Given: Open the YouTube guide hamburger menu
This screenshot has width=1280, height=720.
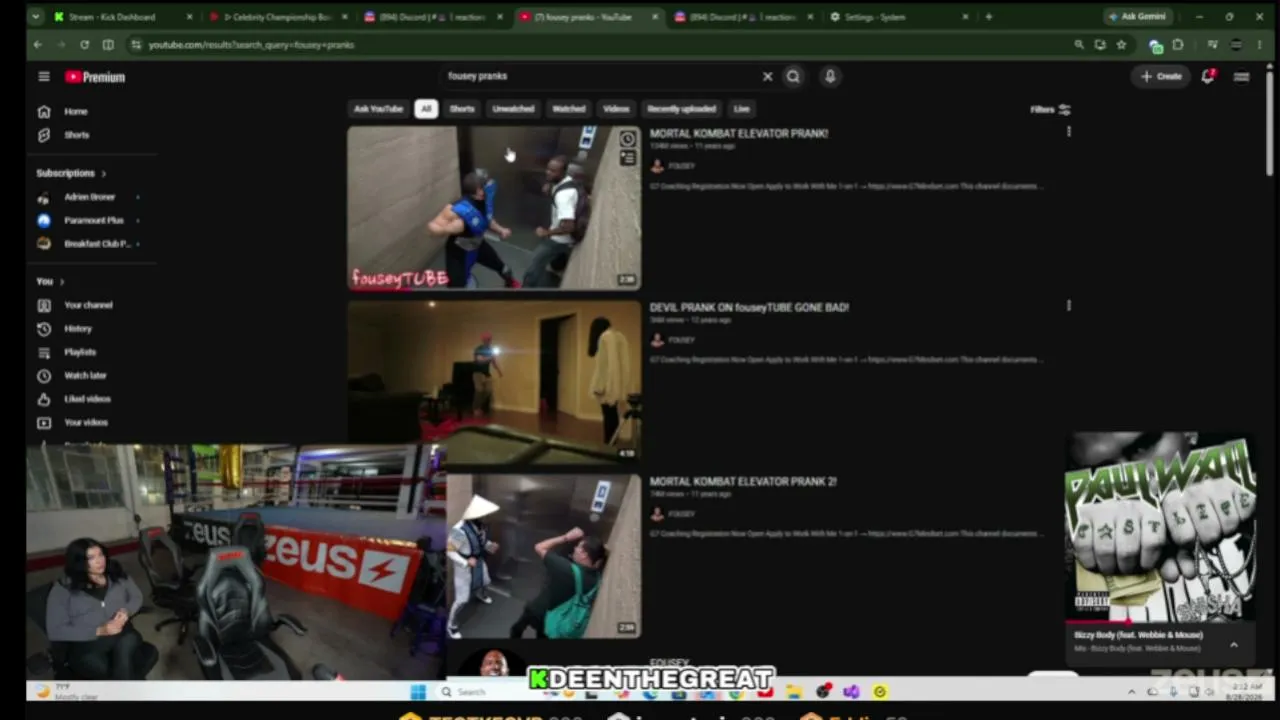Looking at the screenshot, I should click(44, 77).
